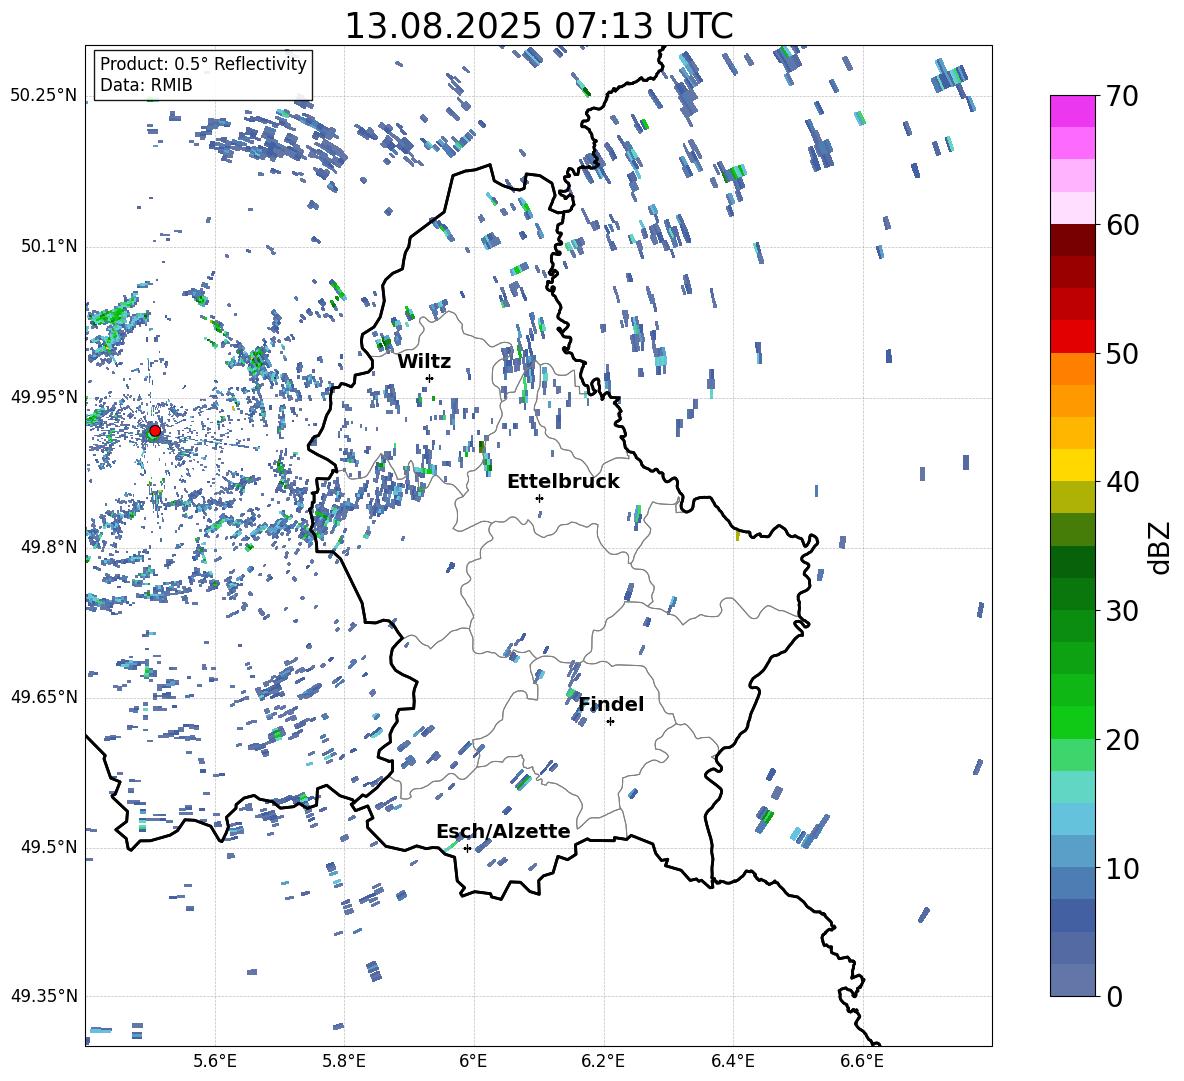Screen dimensions: 1184x1081
Task: Click the dark red segment just below the 60 tick
Action: pos(1072,240)
